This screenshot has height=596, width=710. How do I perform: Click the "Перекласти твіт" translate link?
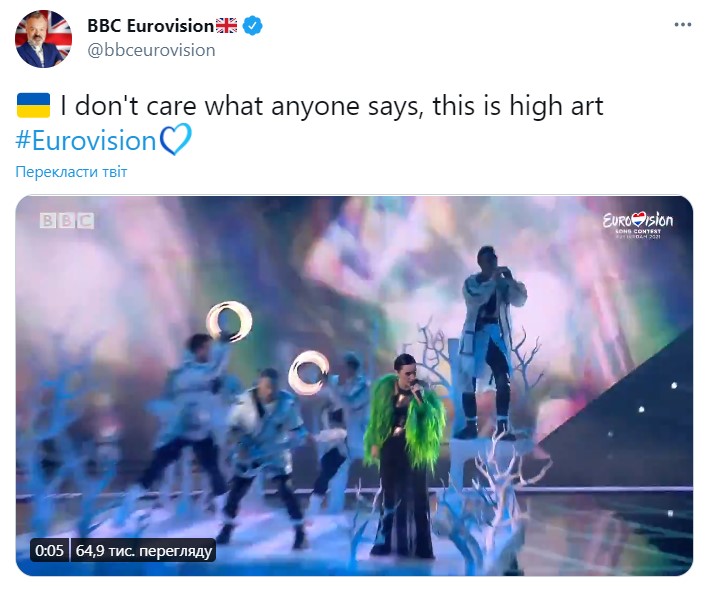pos(71,172)
